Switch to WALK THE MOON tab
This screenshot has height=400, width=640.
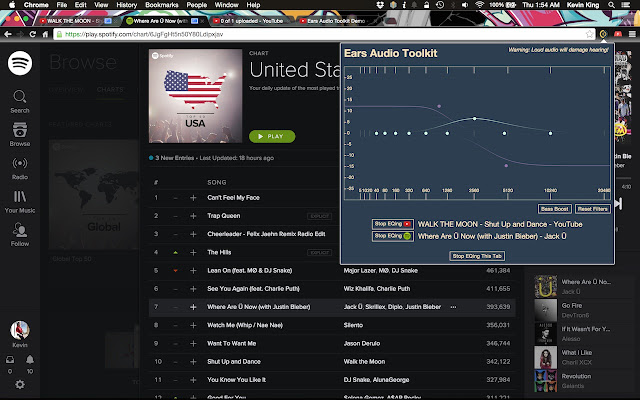pos(75,21)
